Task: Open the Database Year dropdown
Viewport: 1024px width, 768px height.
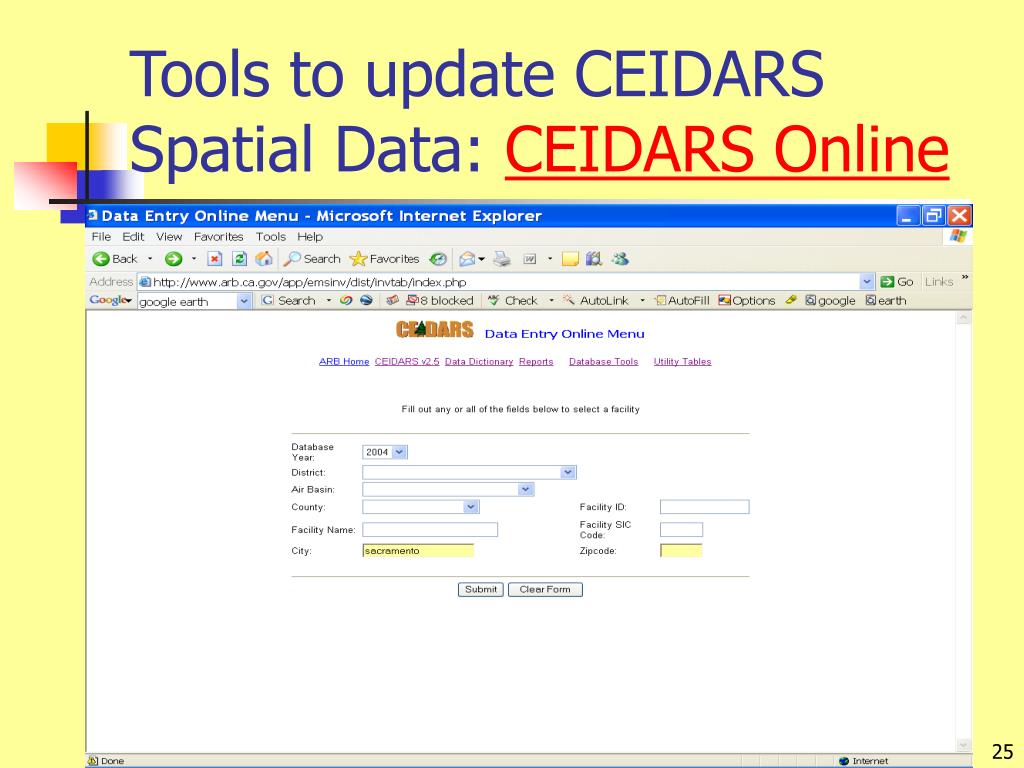Action: [x=385, y=452]
